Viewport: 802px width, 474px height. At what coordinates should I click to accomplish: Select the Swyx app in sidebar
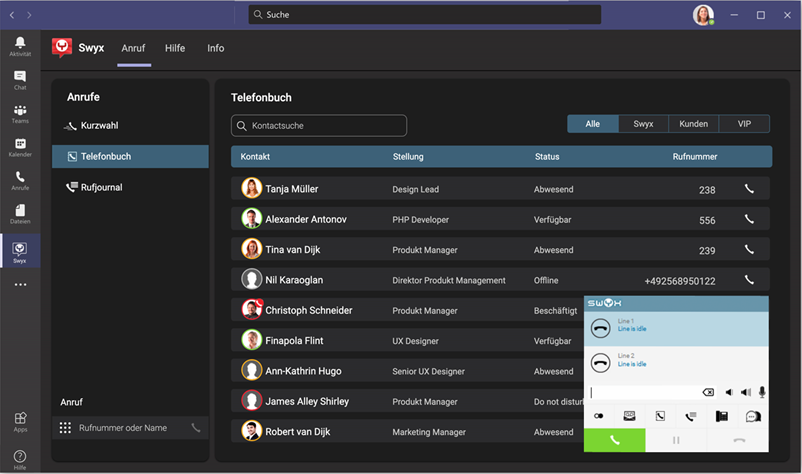tap(20, 251)
